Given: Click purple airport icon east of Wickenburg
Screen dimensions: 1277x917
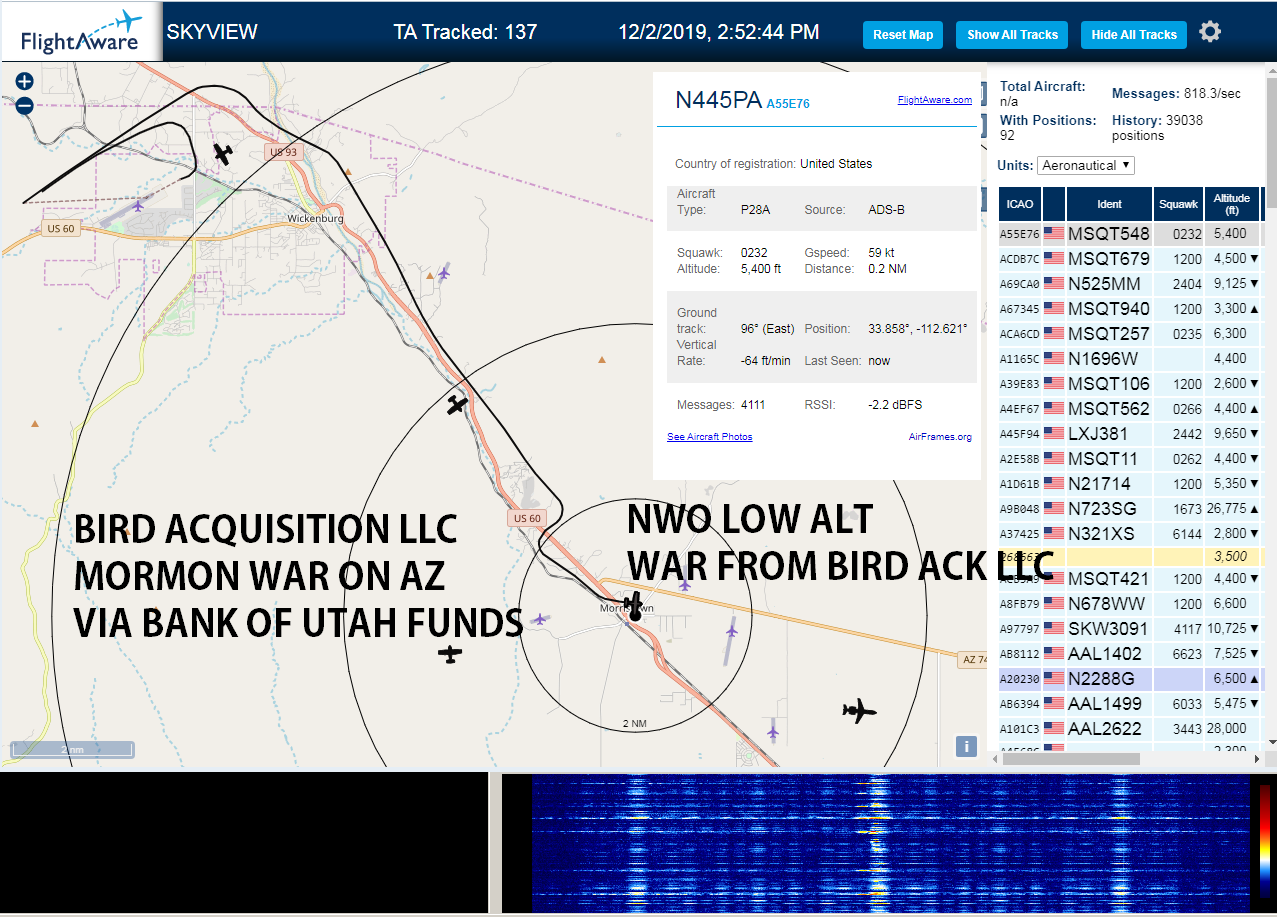Looking at the screenshot, I should point(443,271).
